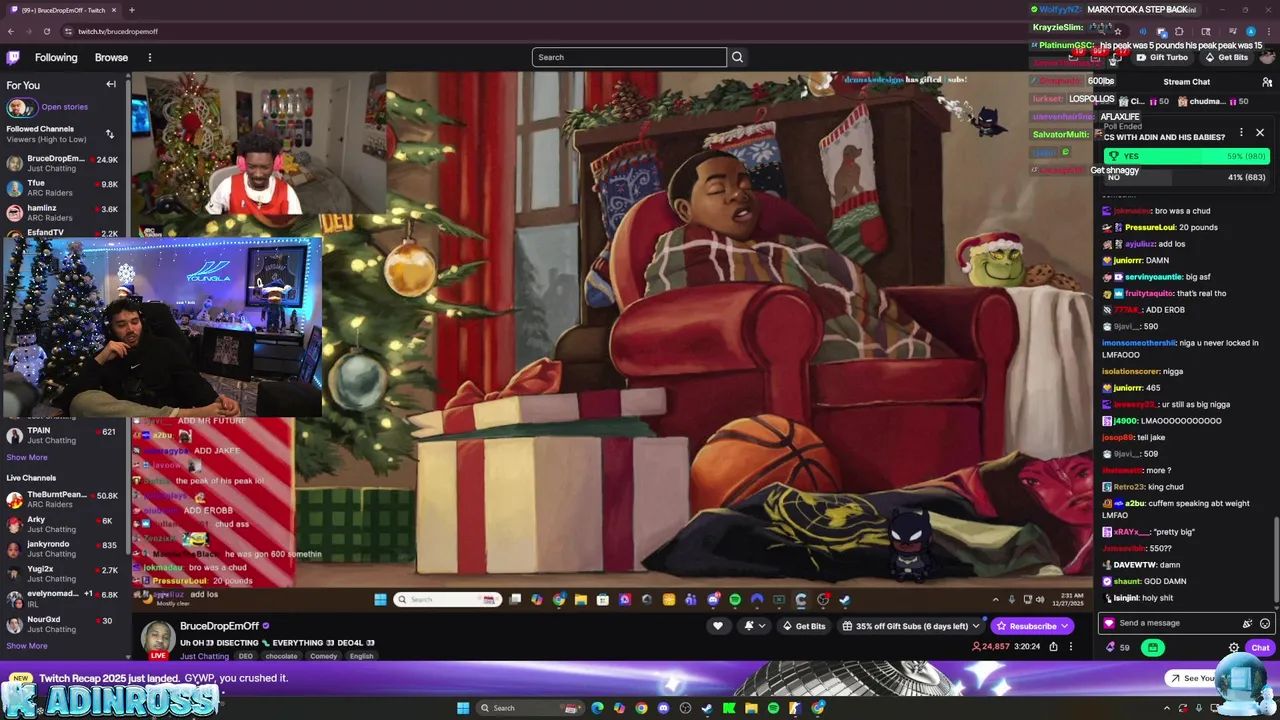The width and height of the screenshot is (1280, 720).
Task: Open File Explorer from the taskbar
Action: pyautogui.click(x=751, y=708)
